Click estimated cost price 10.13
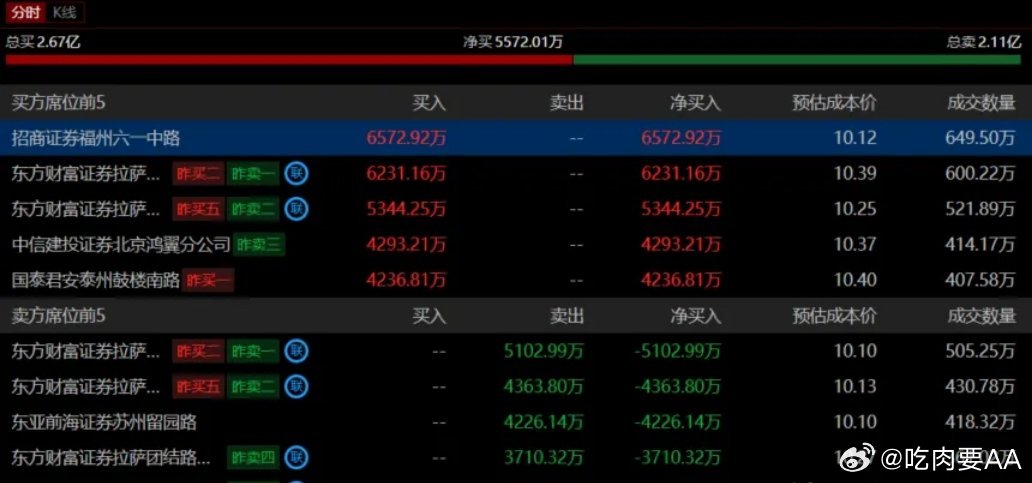Screen dimensions: 1032x483 [855, 386]
